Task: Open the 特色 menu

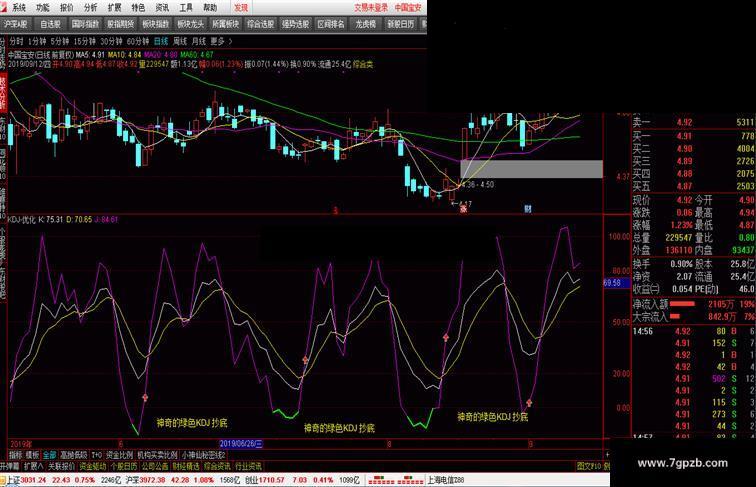Action: [x=138, y=8]
